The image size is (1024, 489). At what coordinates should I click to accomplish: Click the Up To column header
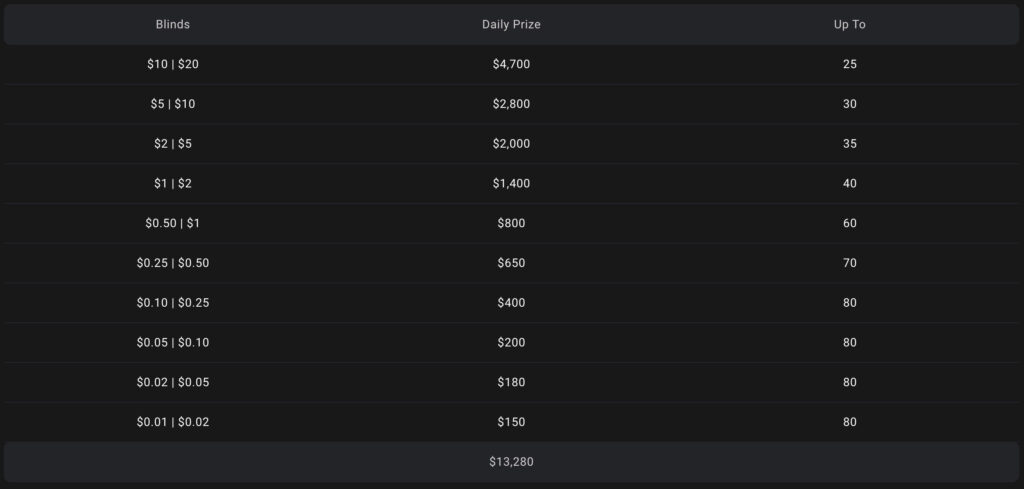(850, 24)
